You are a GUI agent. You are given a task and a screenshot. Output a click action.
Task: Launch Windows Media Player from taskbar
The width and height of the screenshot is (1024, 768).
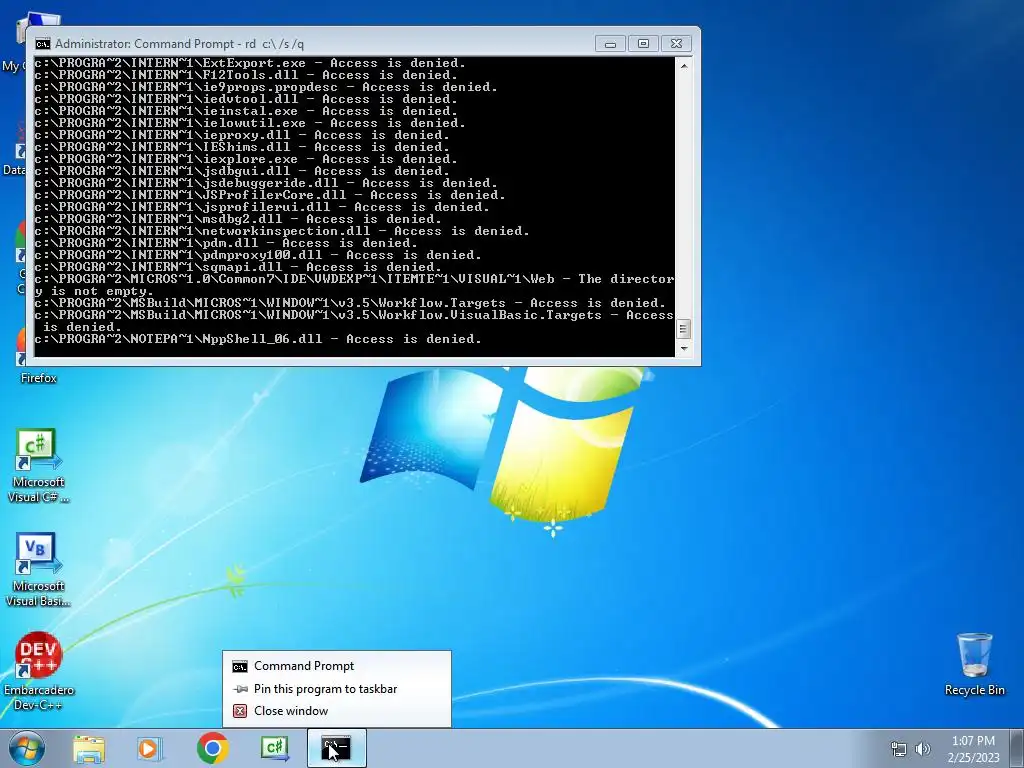[150, 749]
